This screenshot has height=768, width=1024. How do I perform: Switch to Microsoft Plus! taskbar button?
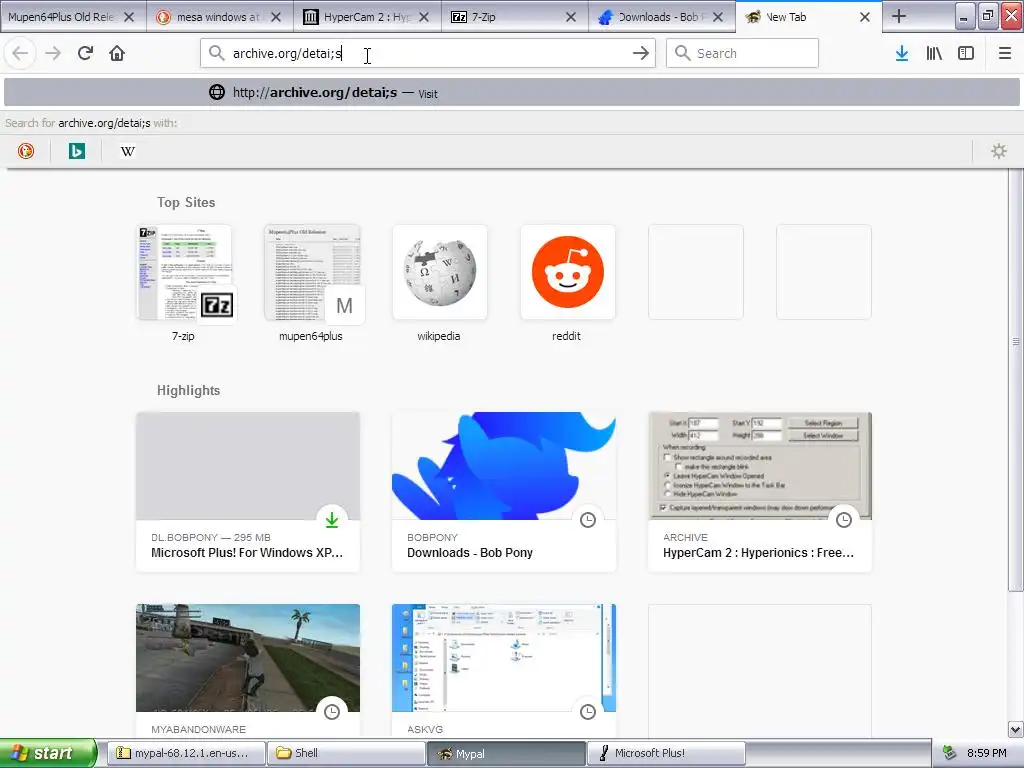point(666,753)
